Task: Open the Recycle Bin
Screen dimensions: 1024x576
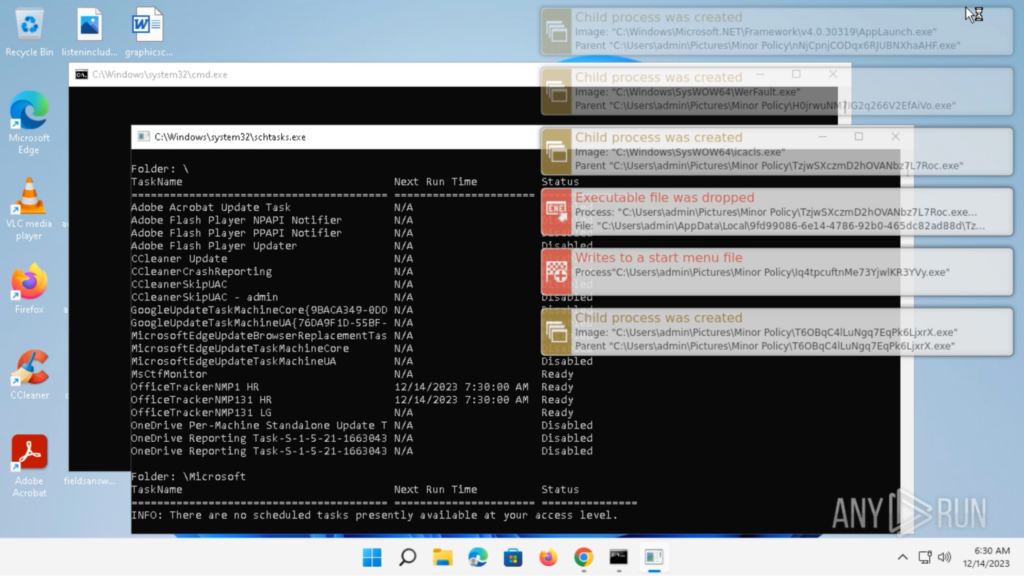Action: pos(29,22)
